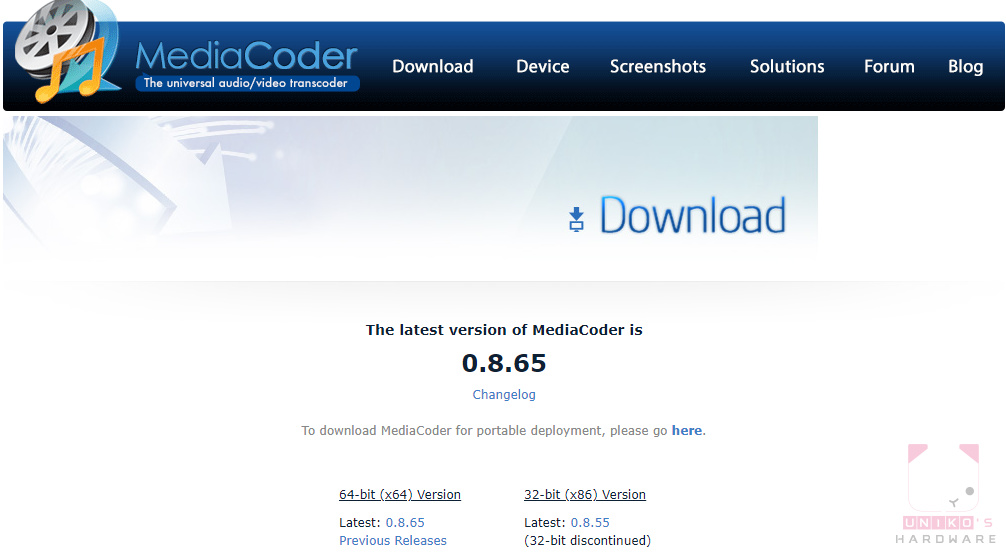Download the latest 64-bit 0.8.65 release
The image size is (1006, 553).
405,523
